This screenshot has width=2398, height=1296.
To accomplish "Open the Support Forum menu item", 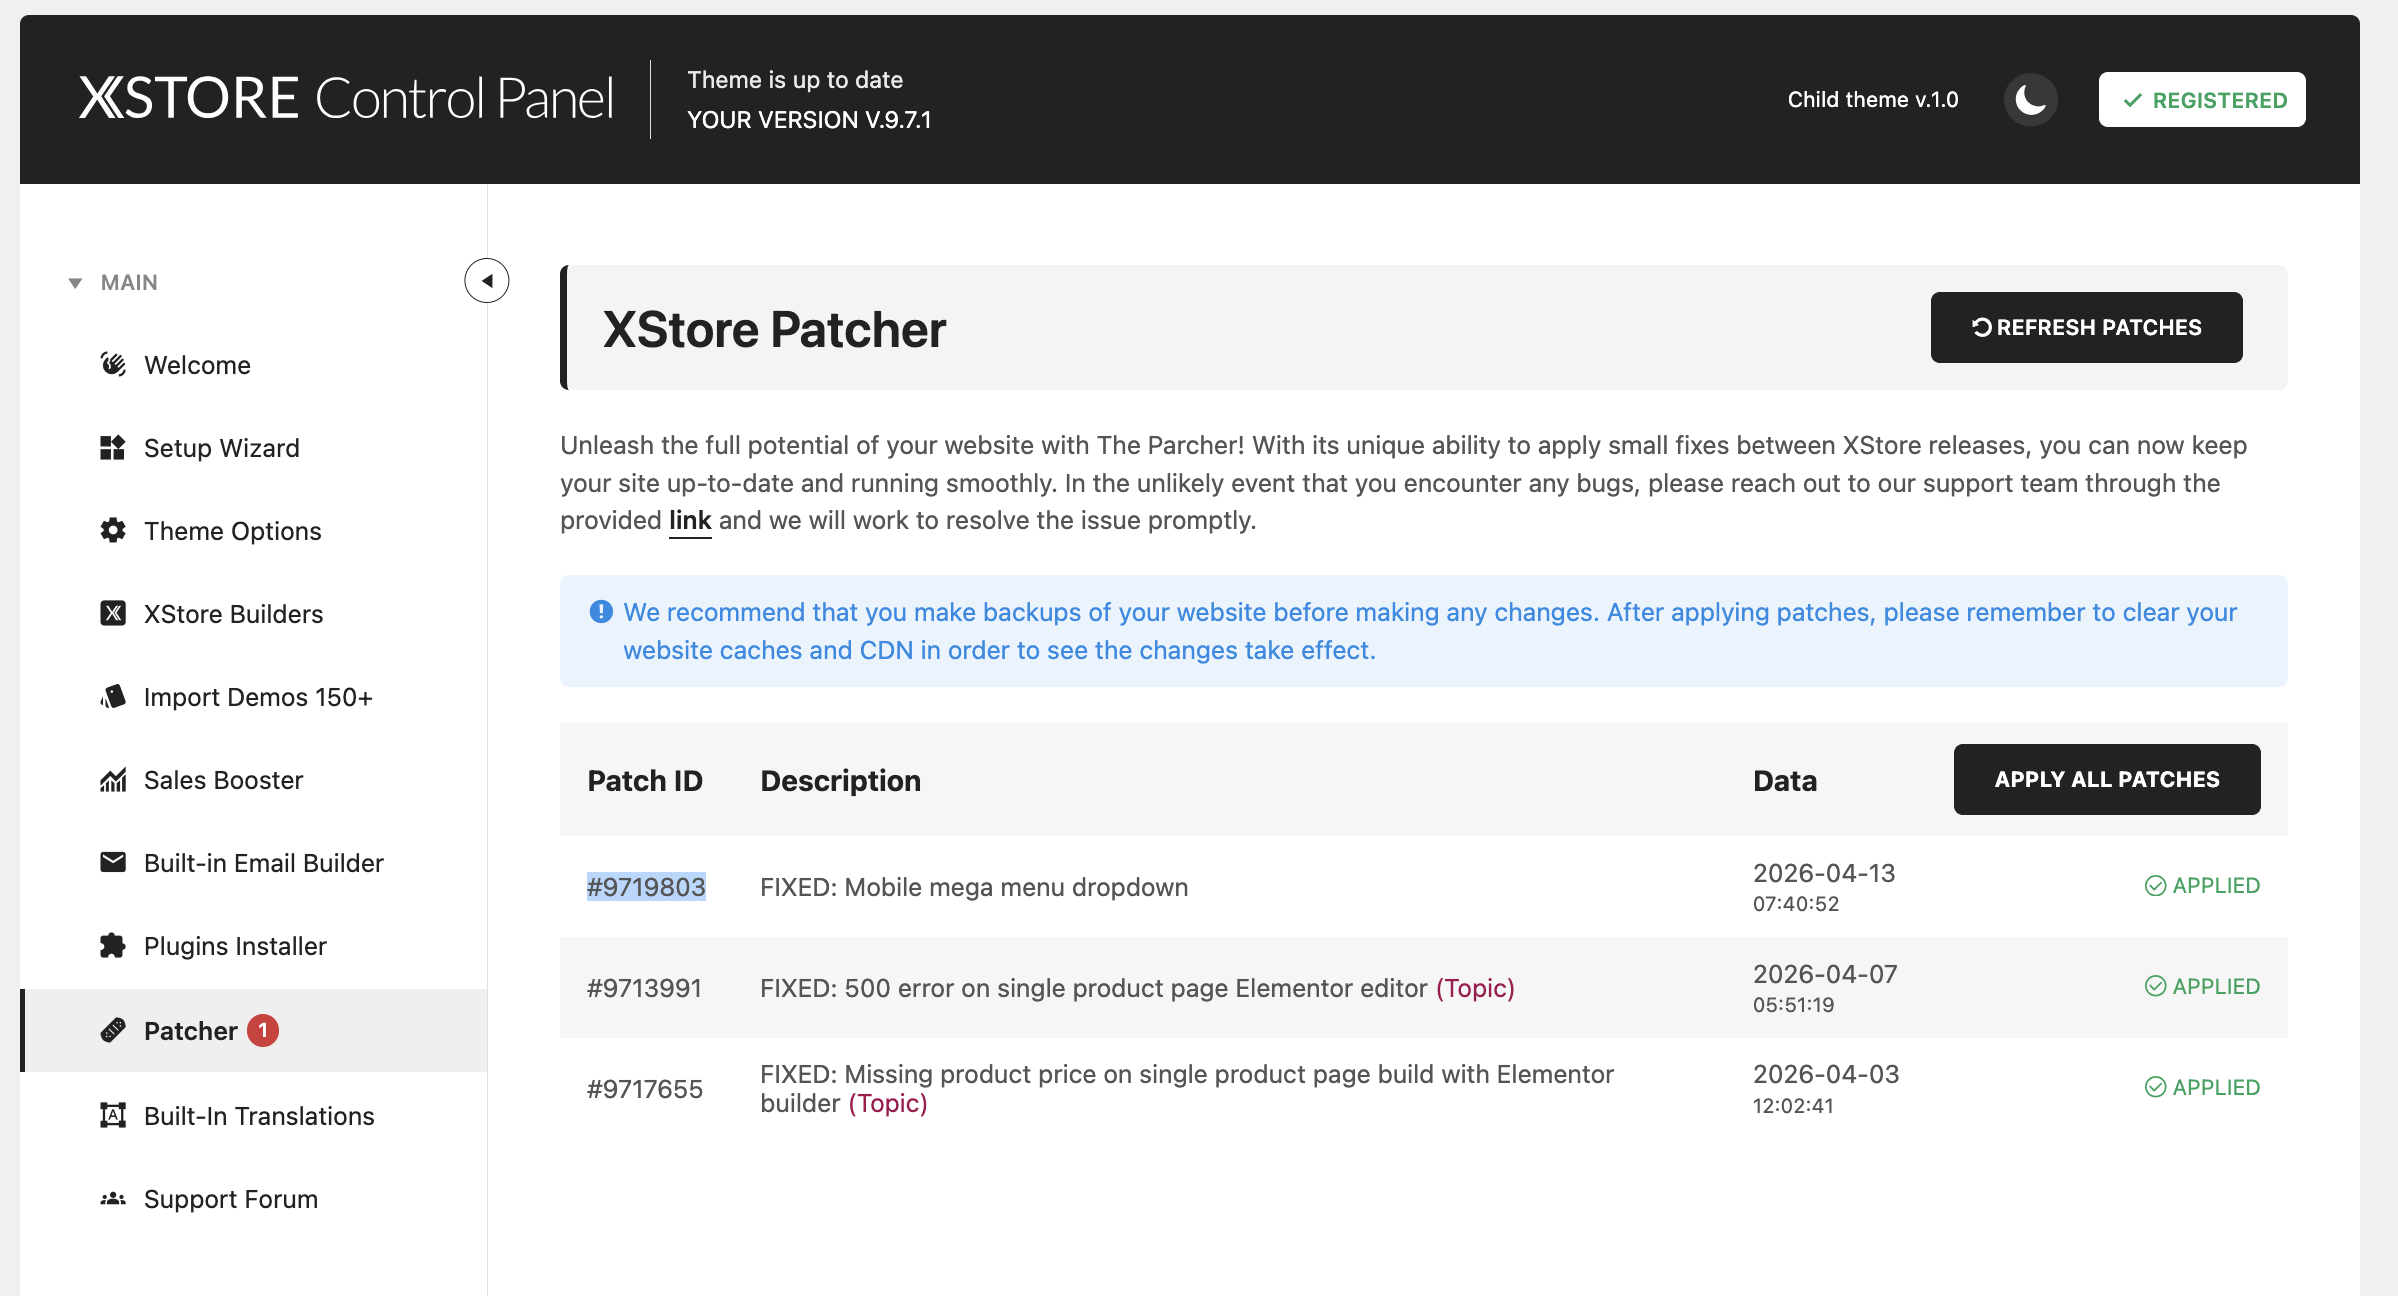I will pyautogui.click(x=230, y=1199).
